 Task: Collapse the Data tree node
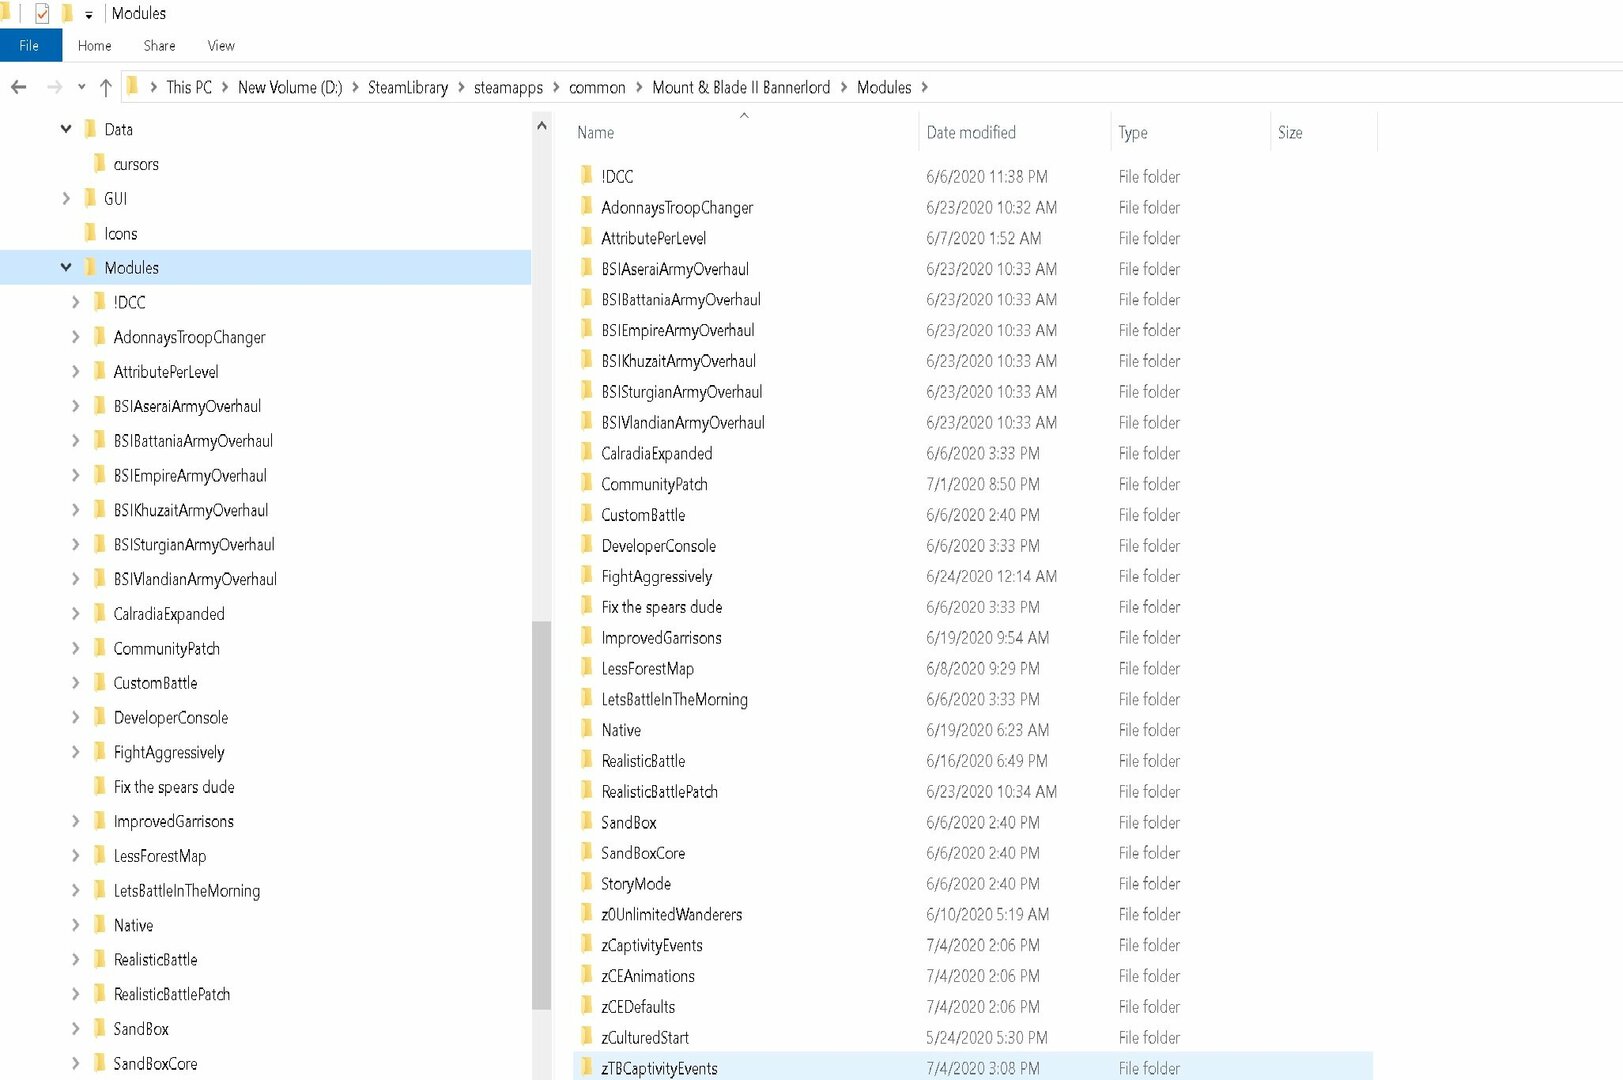[66, 129]
